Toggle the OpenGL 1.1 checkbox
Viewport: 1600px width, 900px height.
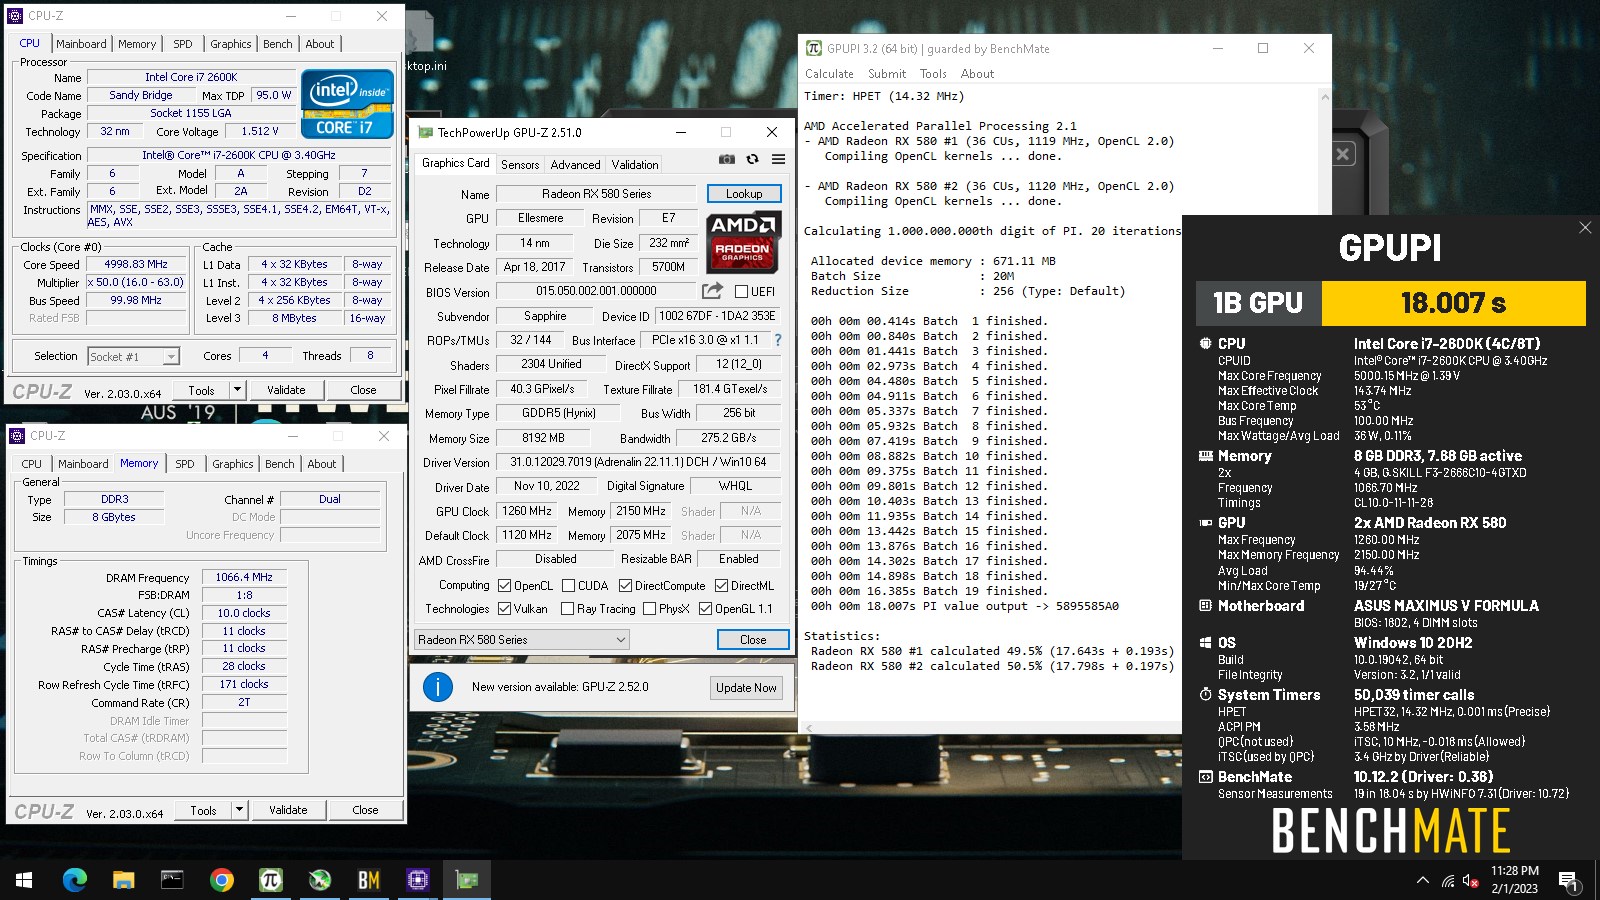[705, 609]
